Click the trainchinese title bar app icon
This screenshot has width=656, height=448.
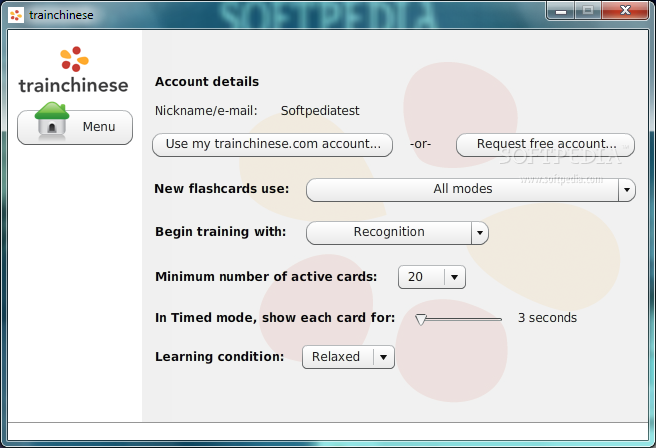(16, 15)
